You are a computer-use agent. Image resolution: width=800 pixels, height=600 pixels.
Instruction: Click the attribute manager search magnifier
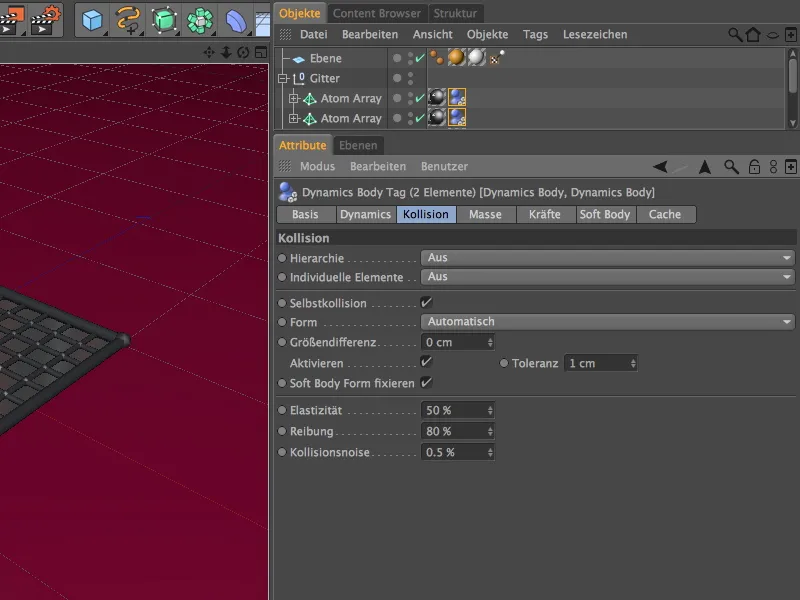[x=731, y=167]
